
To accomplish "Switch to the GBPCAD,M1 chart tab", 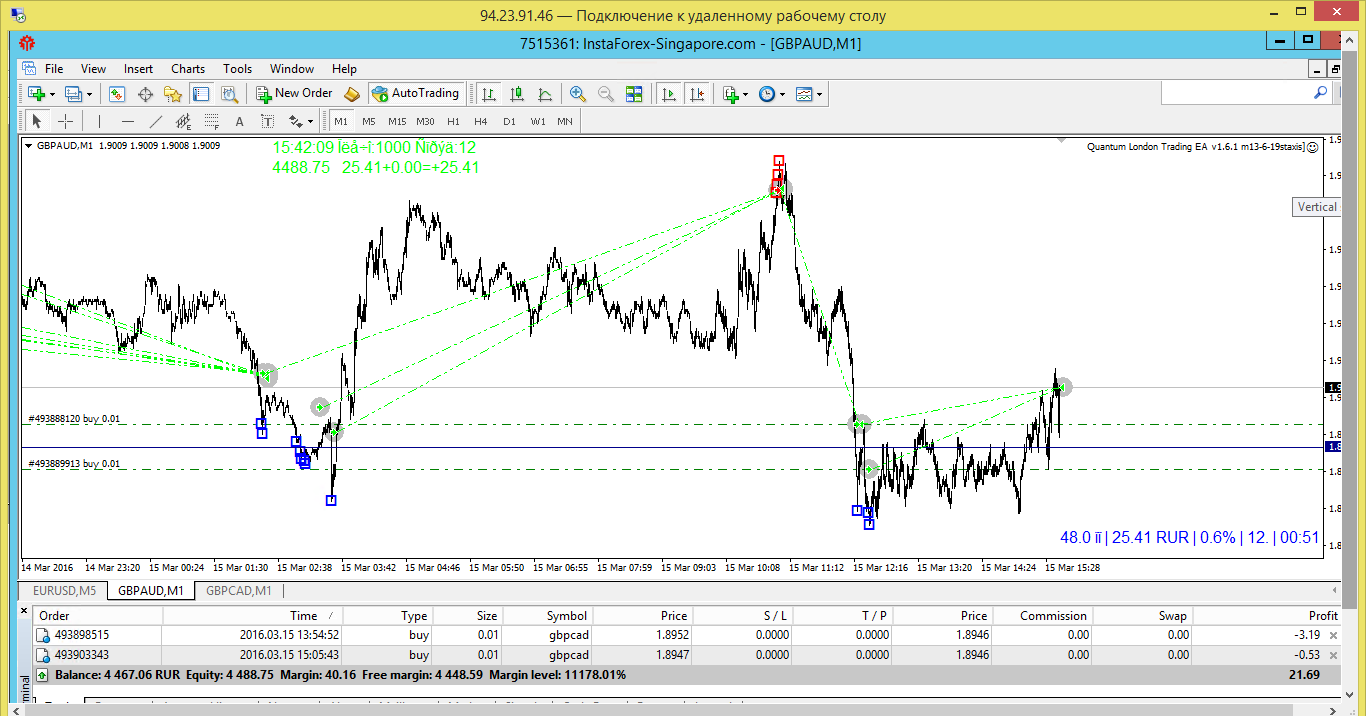I will pos(239,591).
